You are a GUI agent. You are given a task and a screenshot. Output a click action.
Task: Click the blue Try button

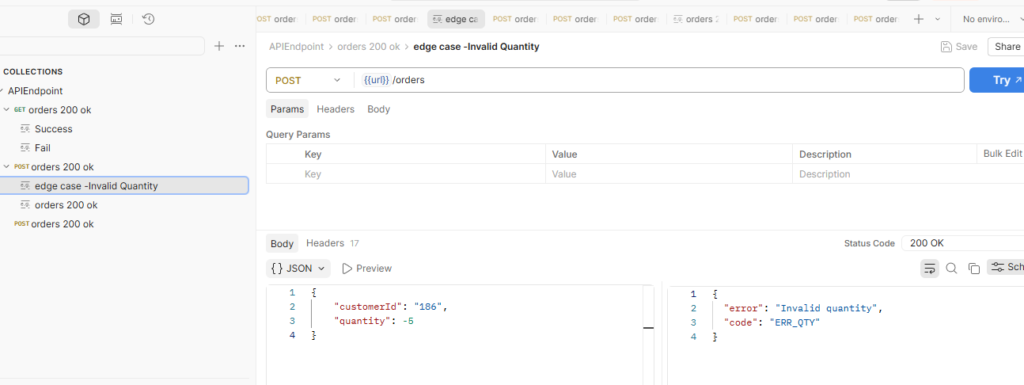coord(997,80)
